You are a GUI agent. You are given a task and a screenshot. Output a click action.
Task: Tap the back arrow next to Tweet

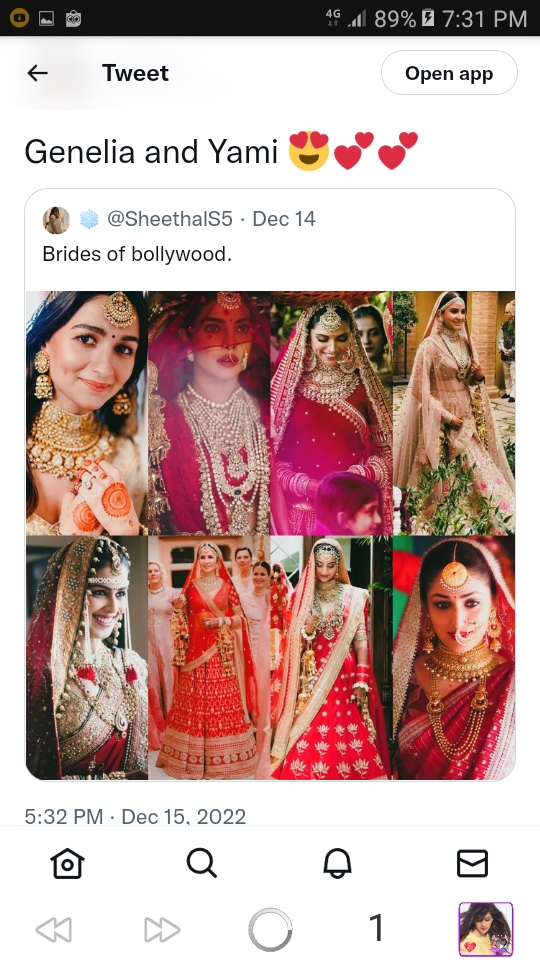click(37, 73)
